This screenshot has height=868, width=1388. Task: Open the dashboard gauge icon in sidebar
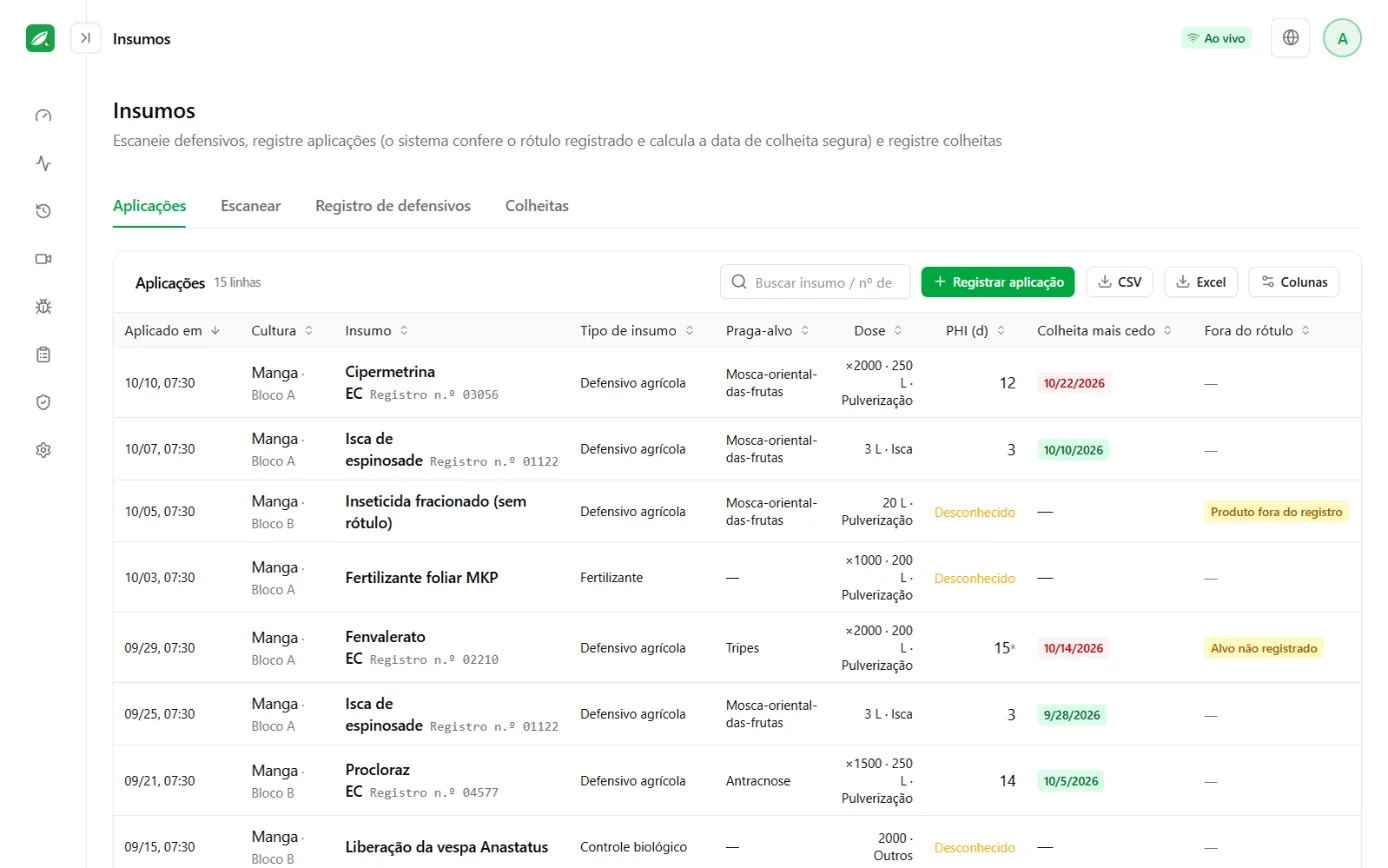click(43, 115)
